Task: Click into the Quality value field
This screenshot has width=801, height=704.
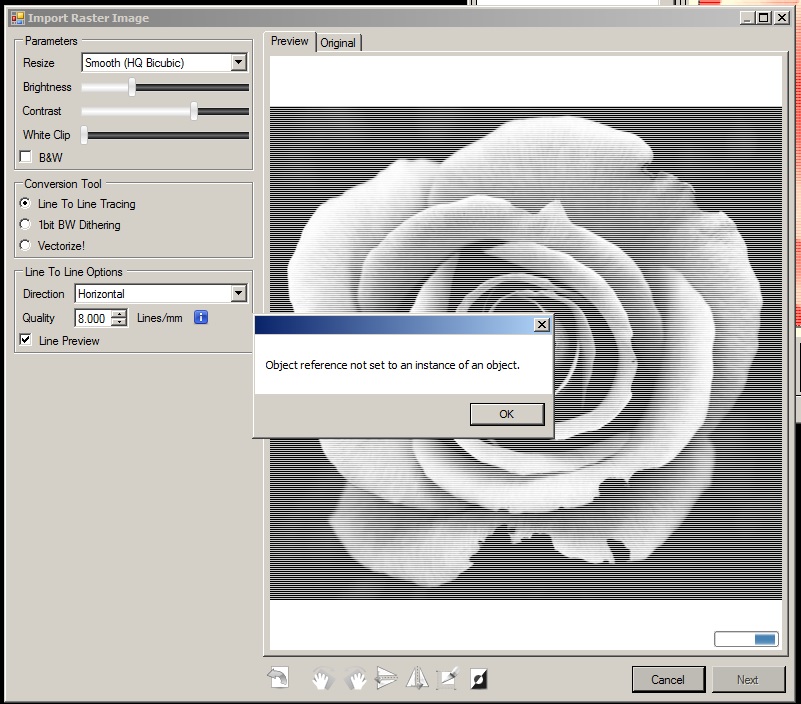Action: [92, 319]
